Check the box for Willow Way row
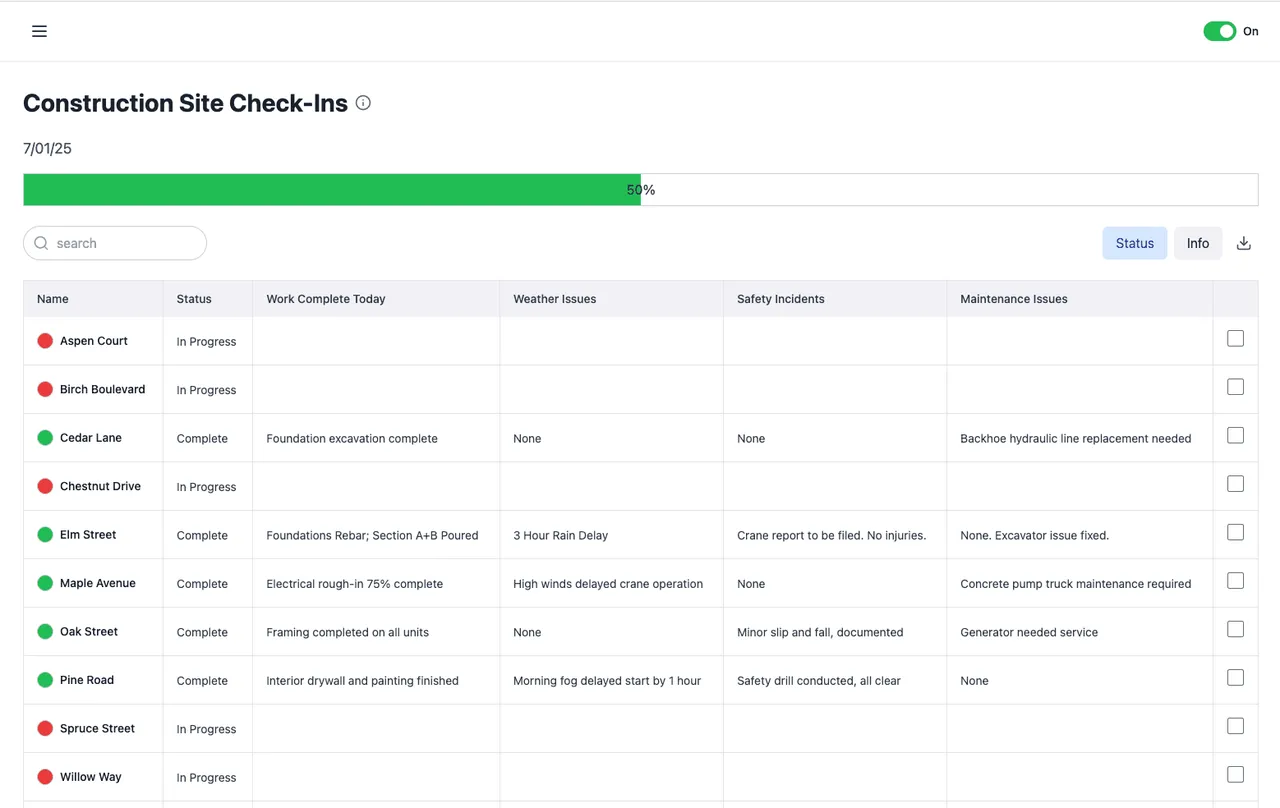The width and height of the screenshot is (1280, 808). [1236, 775]
